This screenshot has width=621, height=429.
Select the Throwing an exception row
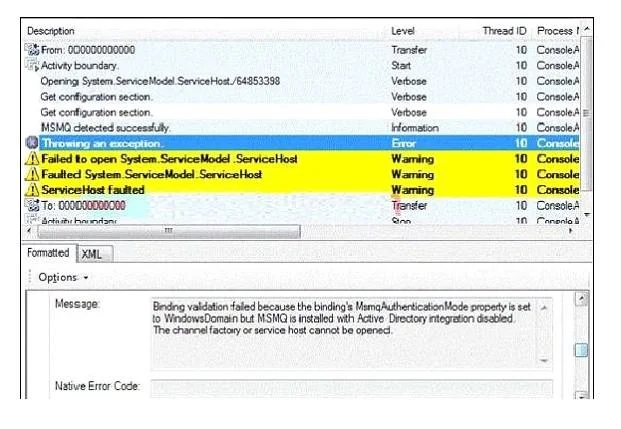pyautogui.click(x=303, y=143)
